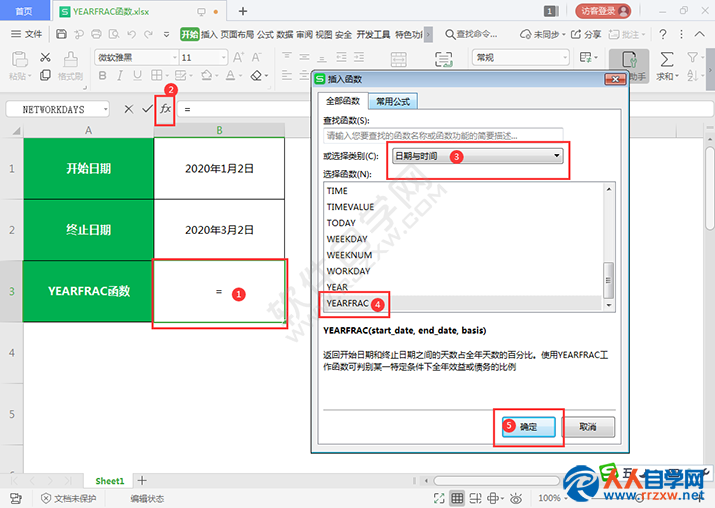Click the 确定 button in dialog
This screenshot has height=508, width=715.
(528, 427)
